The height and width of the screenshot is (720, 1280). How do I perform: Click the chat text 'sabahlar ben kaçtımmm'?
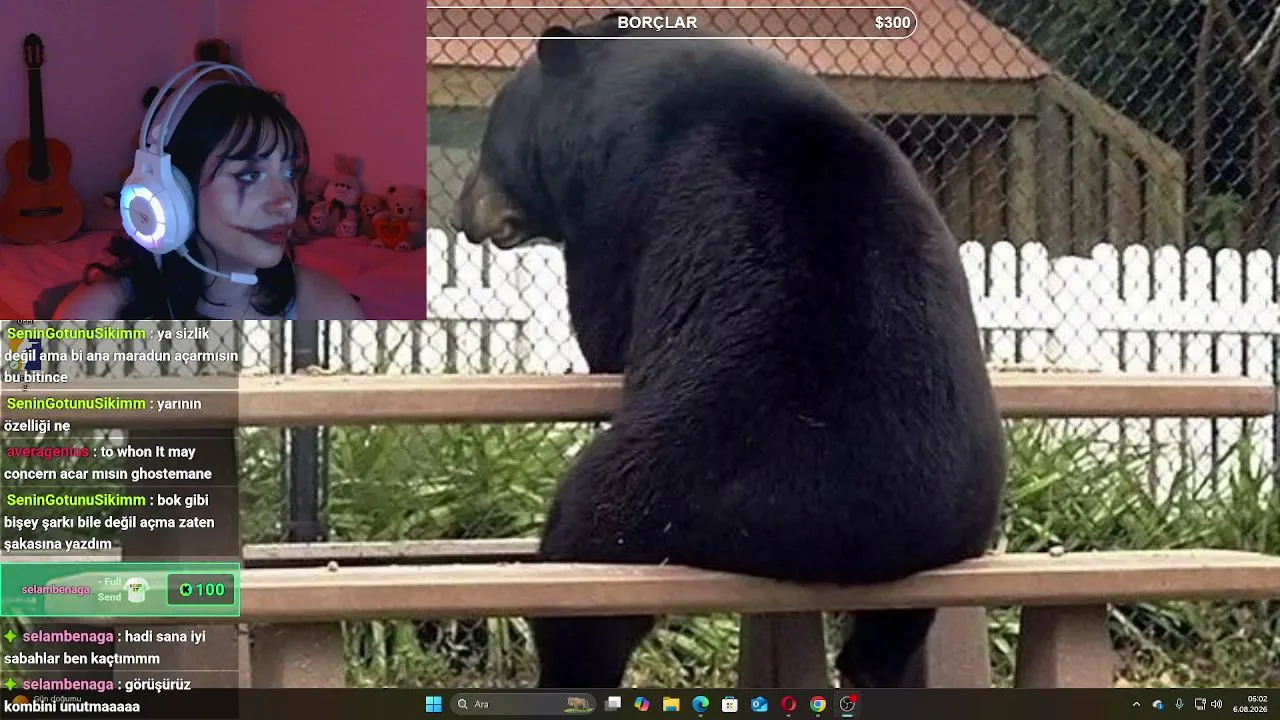82,659
